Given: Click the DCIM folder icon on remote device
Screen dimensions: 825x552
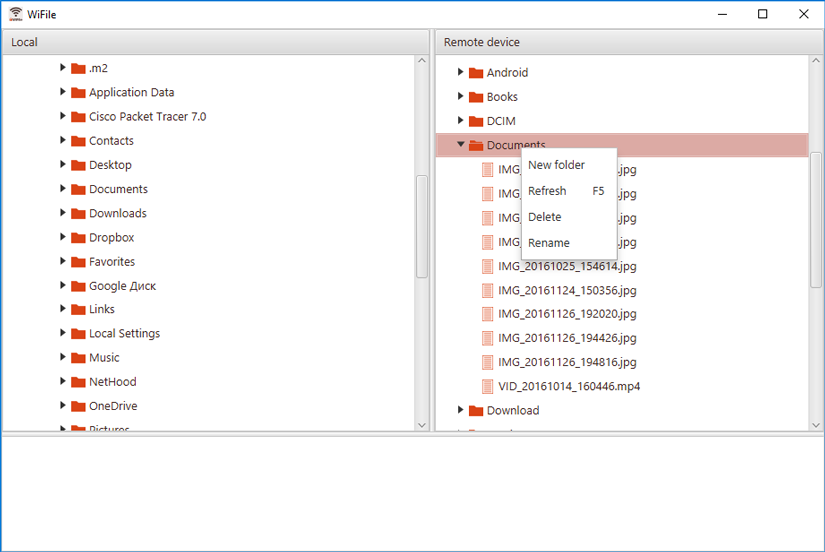Looking at the screenshot, I should click(476, 121).
